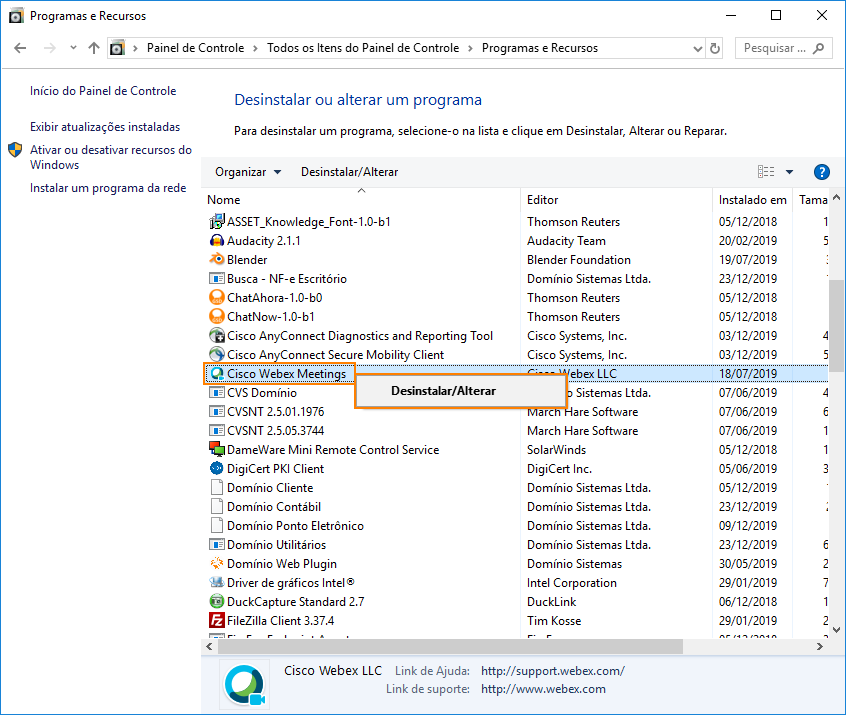Viewport: 846px width, 715px height.
Task: Click the Blender program icon
Action: coord(216,260)
